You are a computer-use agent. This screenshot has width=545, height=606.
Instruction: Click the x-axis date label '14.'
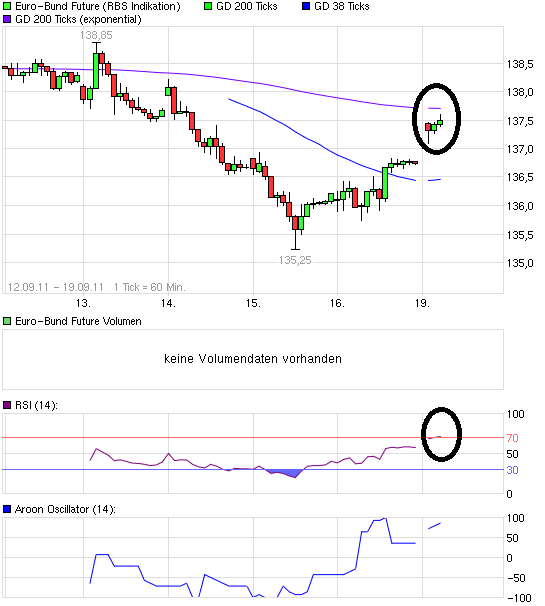(x=168, y=303)
